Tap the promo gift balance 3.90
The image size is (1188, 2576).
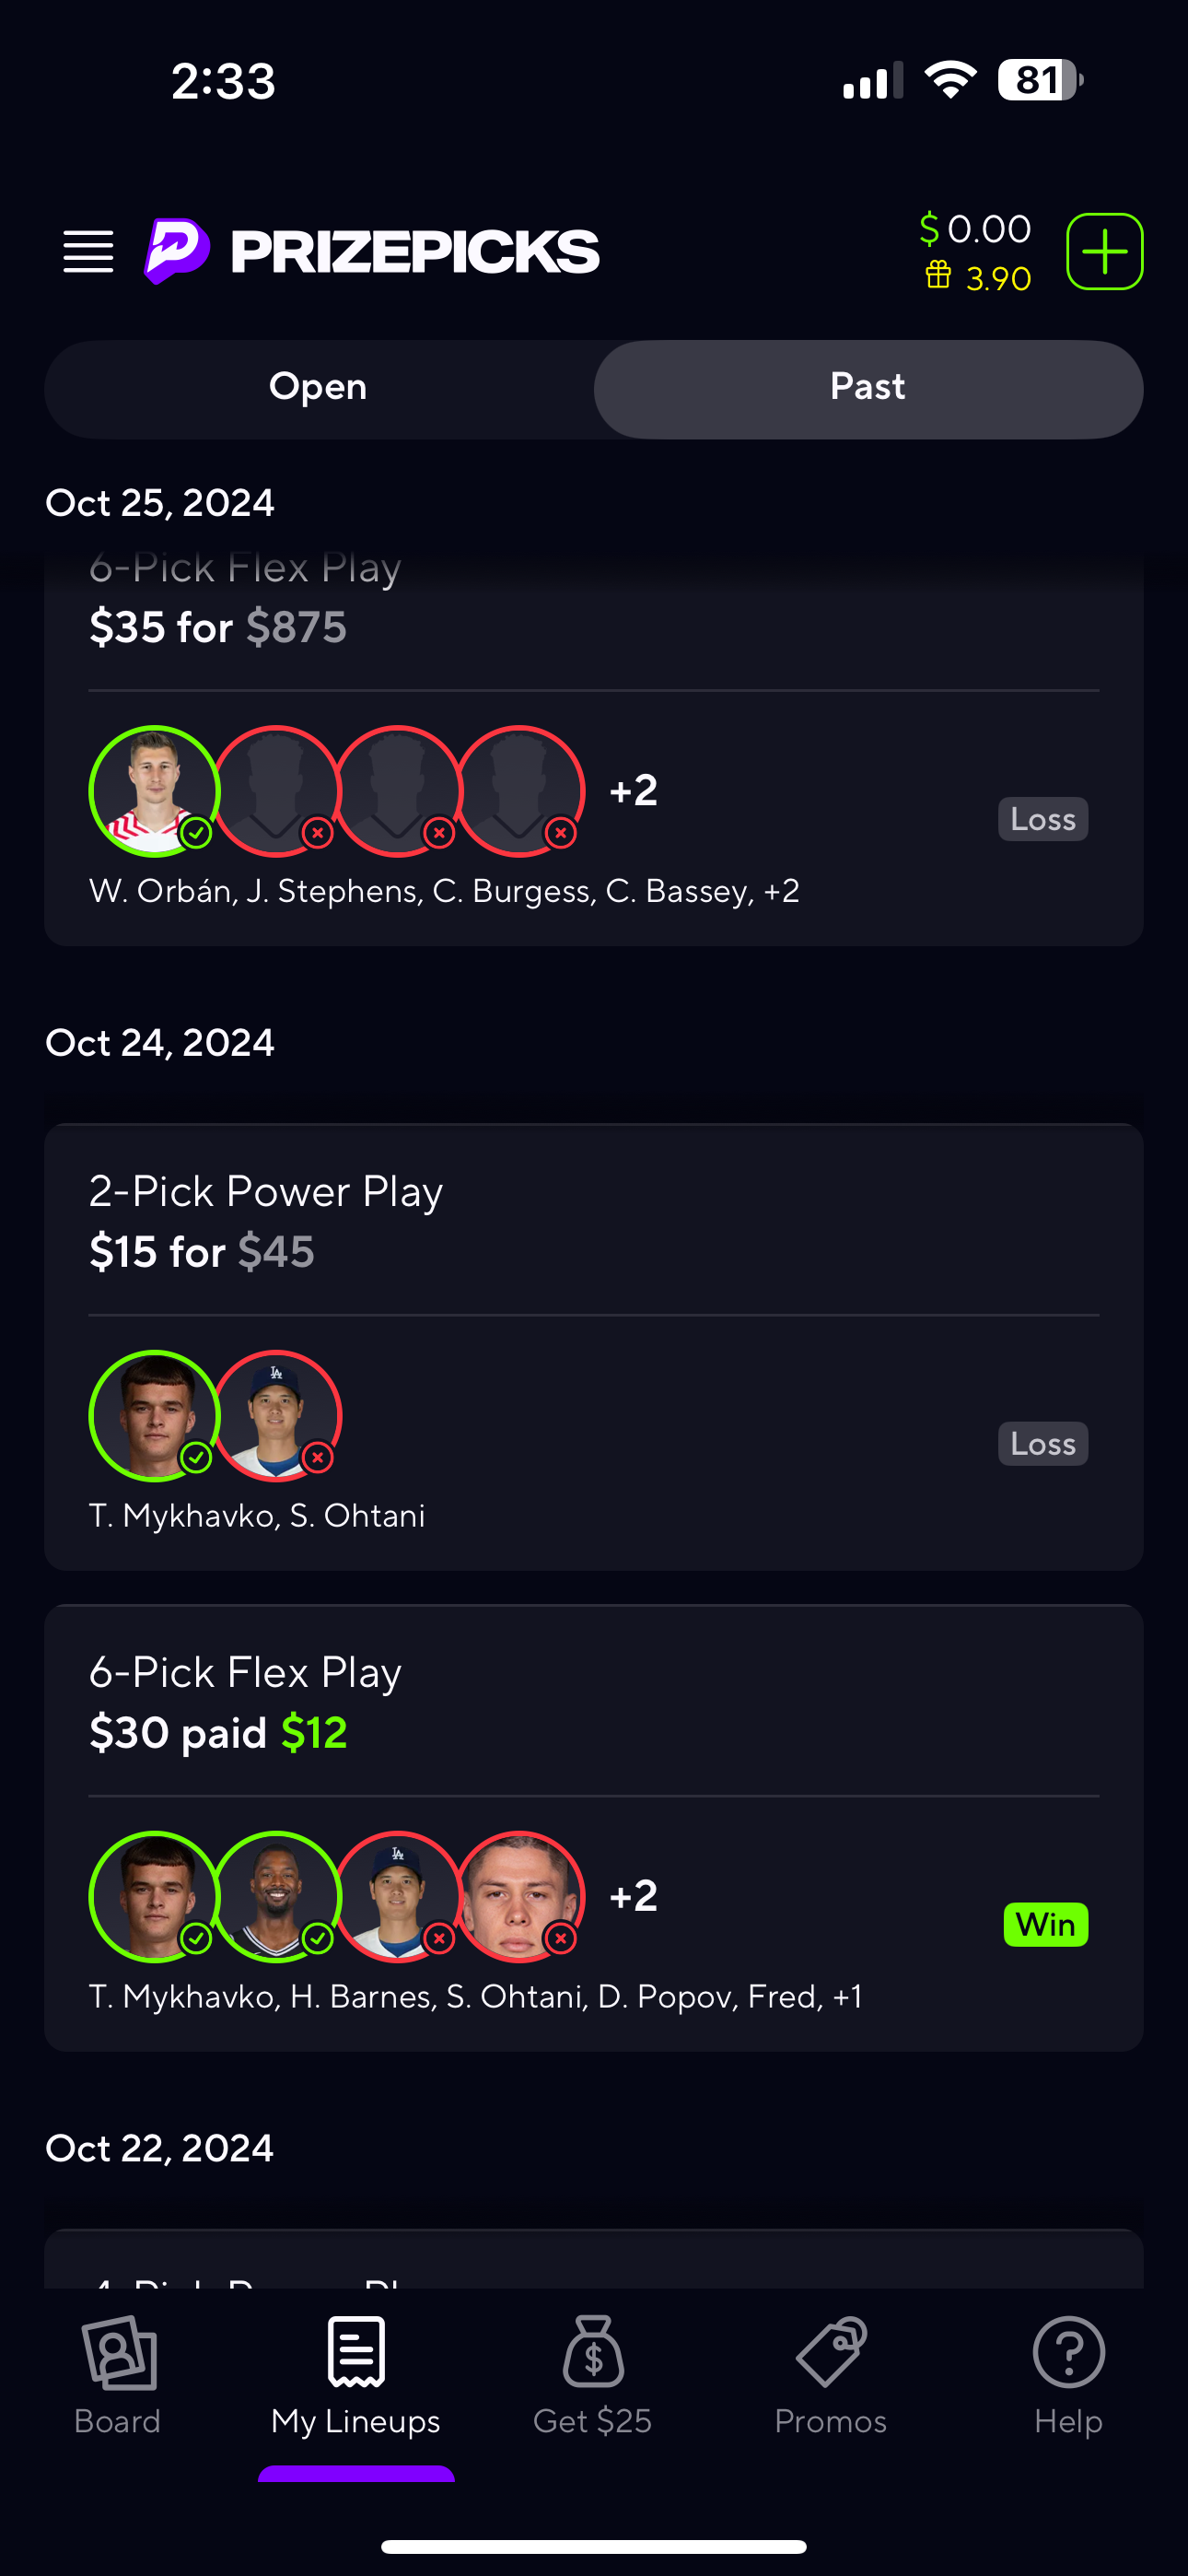tap(978, 278)
